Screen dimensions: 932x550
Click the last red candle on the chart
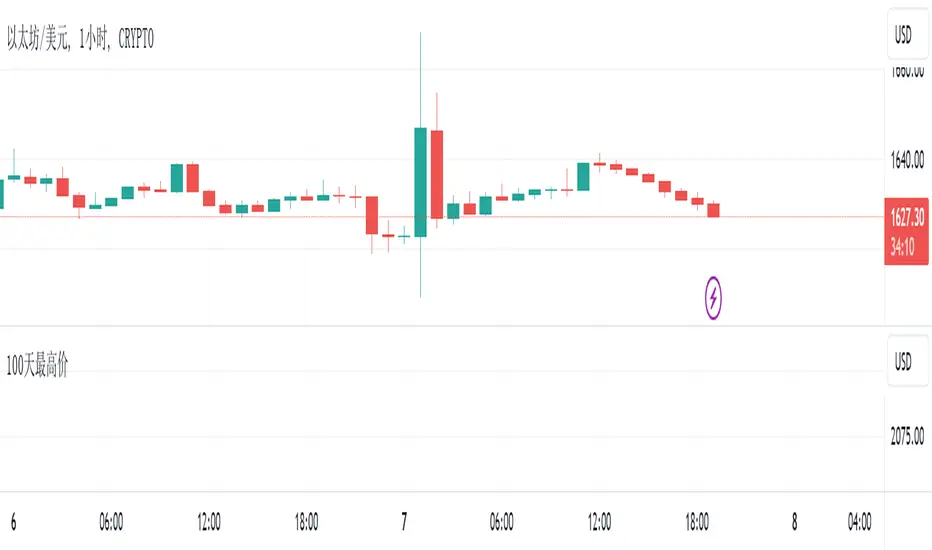[714, 210]
